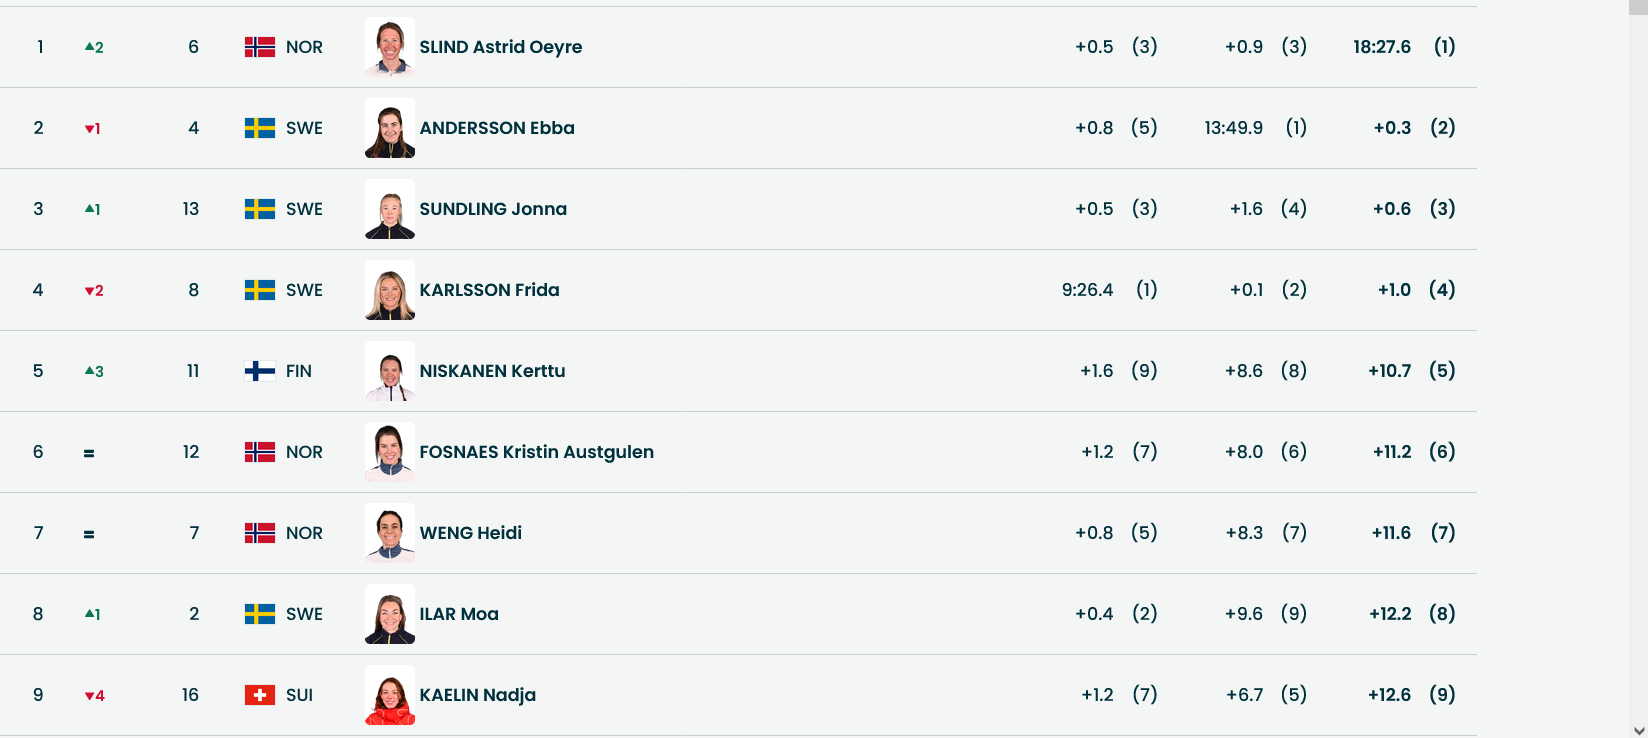
Task: Open Fosnaes Kristin Austgulen profile
Action: coord(536,452)
